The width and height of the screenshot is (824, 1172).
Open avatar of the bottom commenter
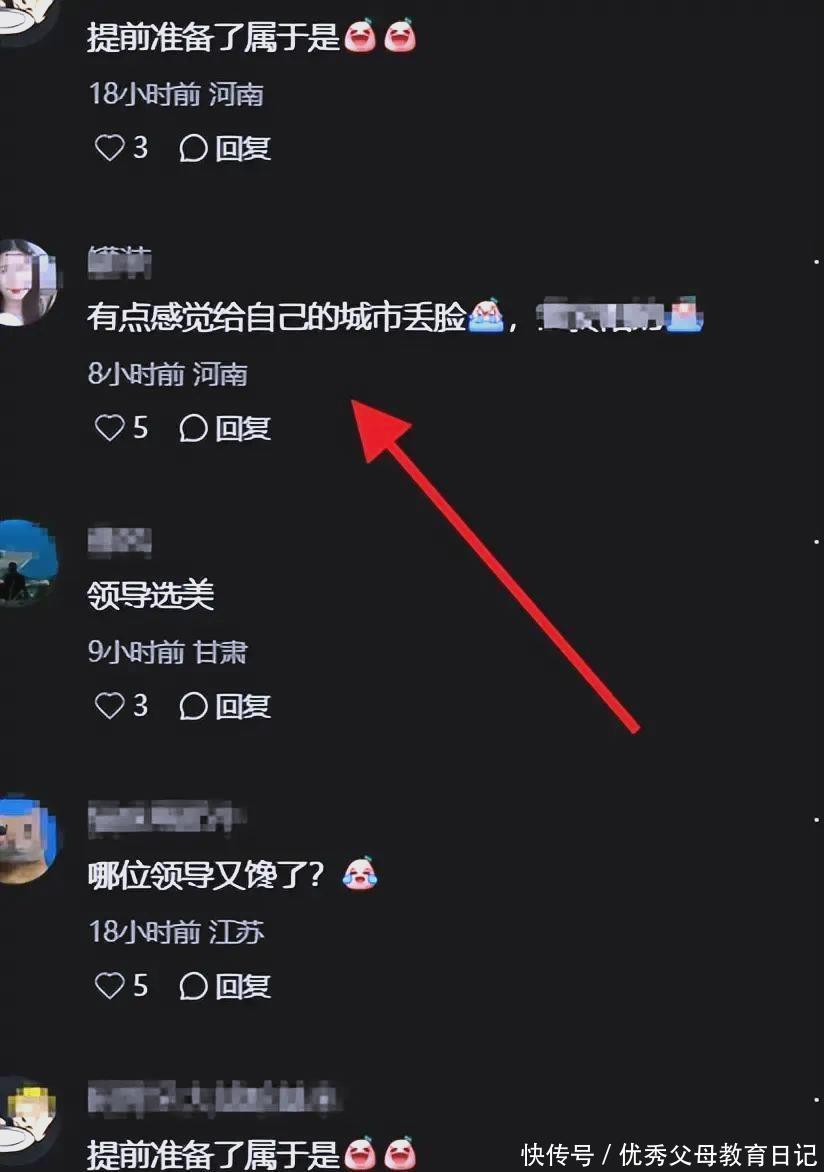click(x=26, y=1119)
